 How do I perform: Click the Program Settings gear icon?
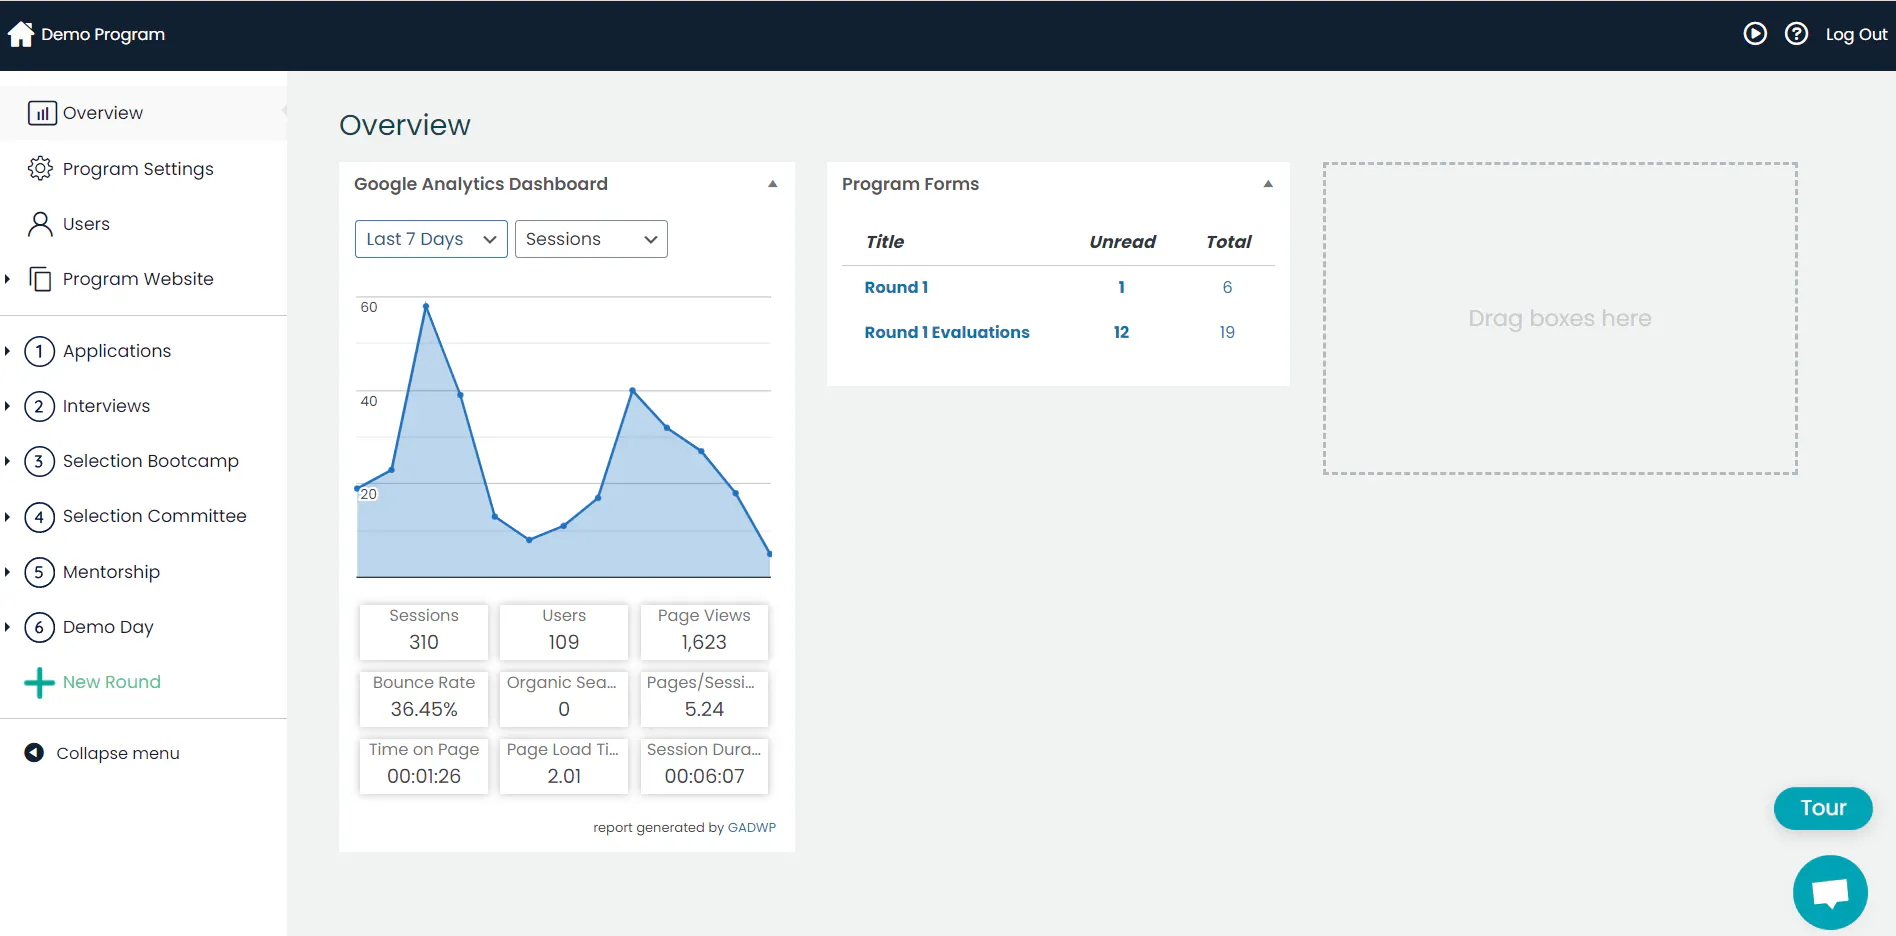pos(40,168)
